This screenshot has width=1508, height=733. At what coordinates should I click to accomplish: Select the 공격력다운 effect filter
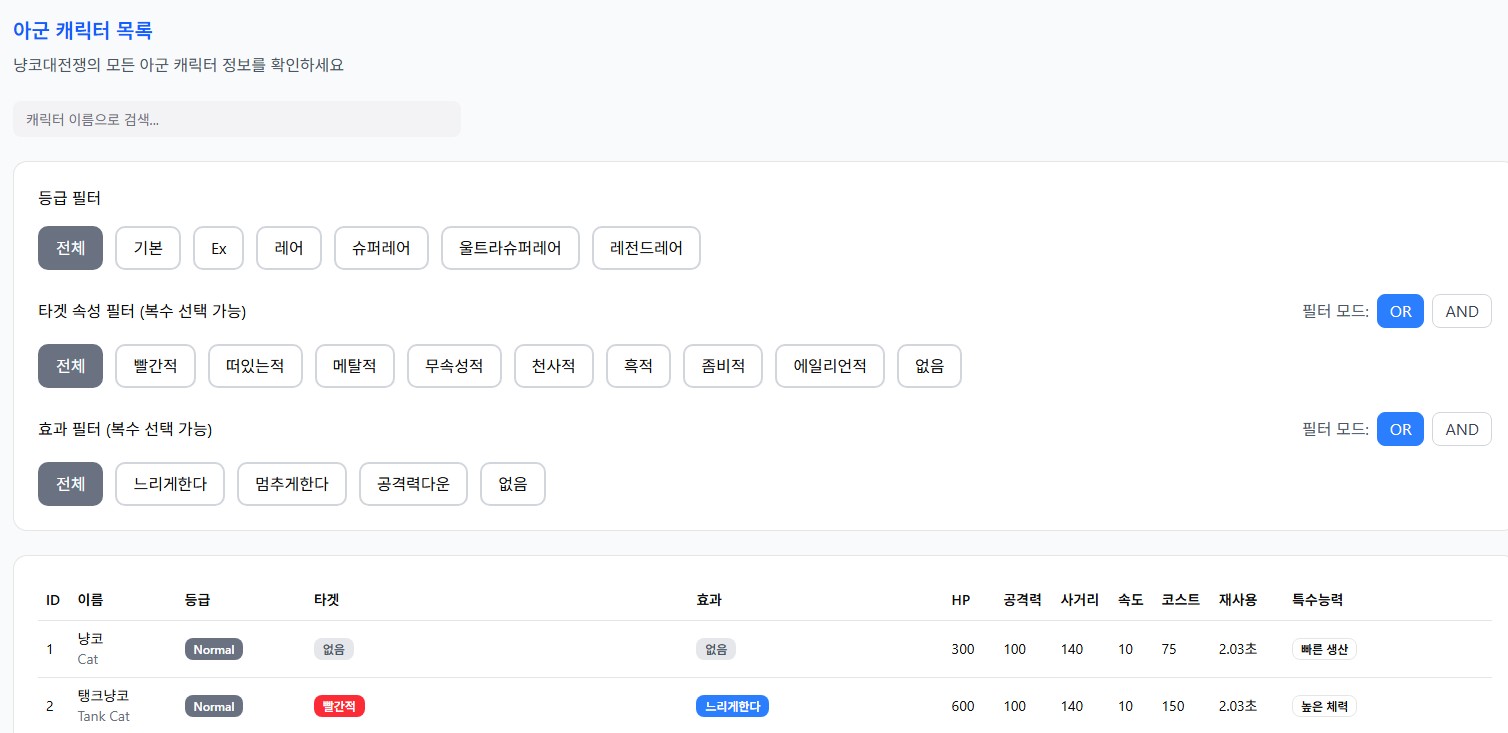click(x=413, y=483)
